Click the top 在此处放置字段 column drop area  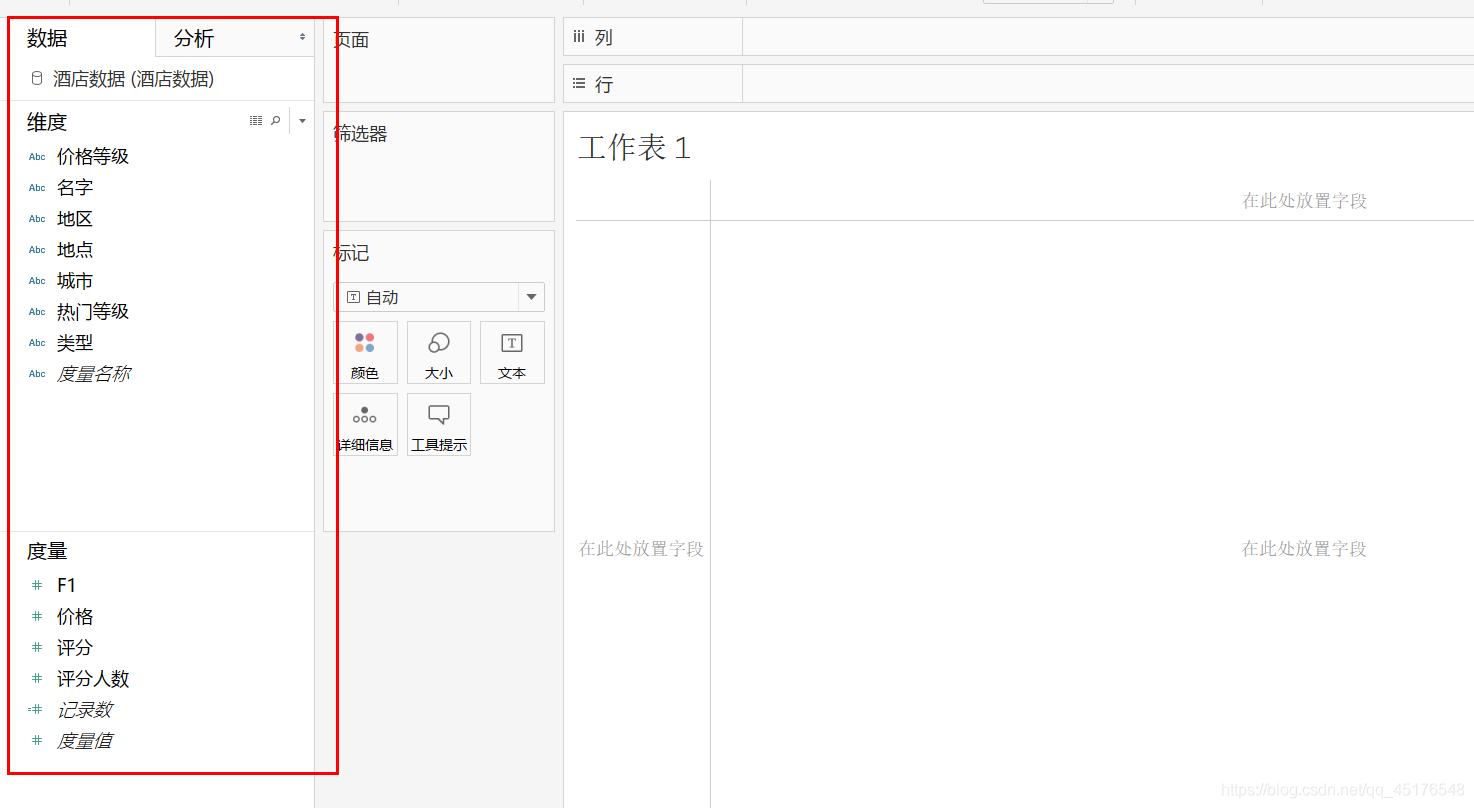pos(1304,200)
